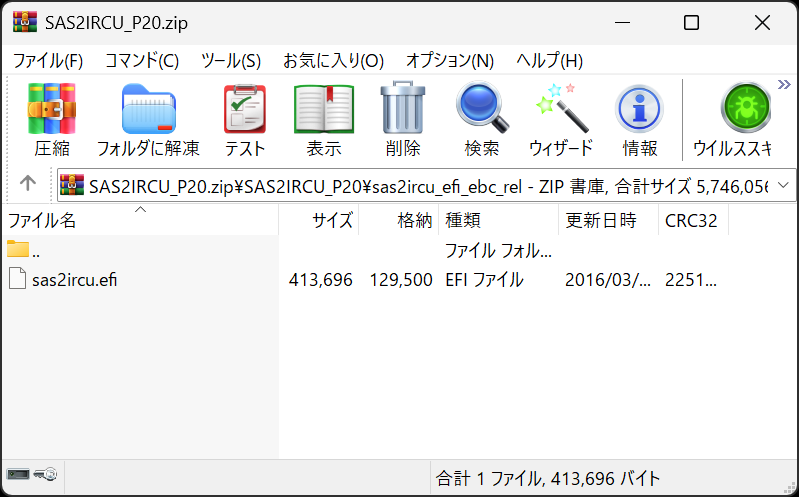Open the address bar path dropdown arrow
The width and height of the screenshot is (799, 497).
(784, 185)
